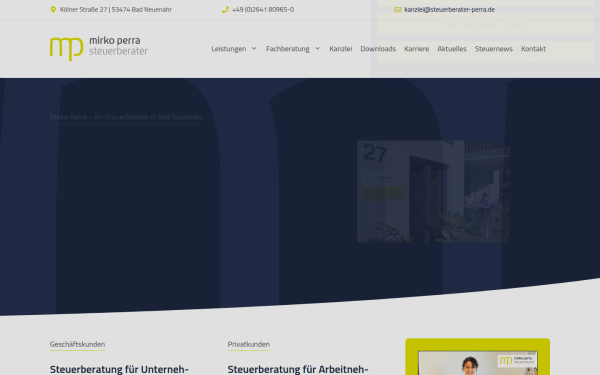Click the Kölner Straße 27 address text
This screenshot has width=600, height=375.
pyautogui.click(x=116, y=10)
